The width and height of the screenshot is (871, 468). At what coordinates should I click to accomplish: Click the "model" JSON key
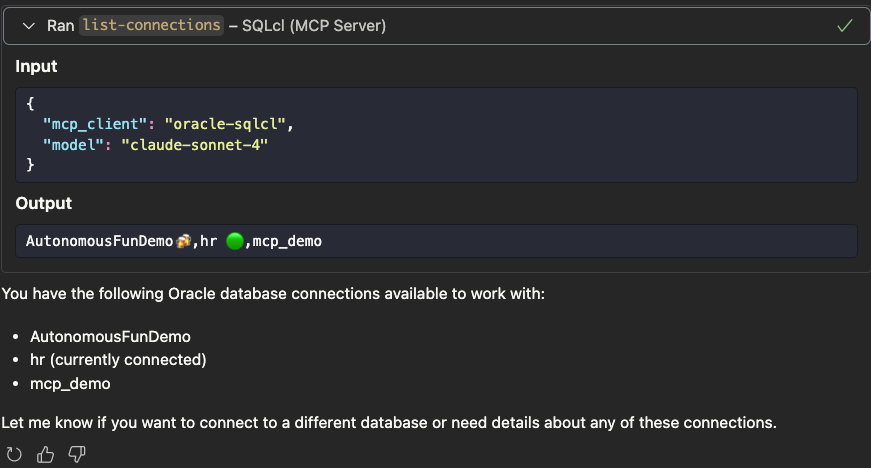tap(73, 145)
